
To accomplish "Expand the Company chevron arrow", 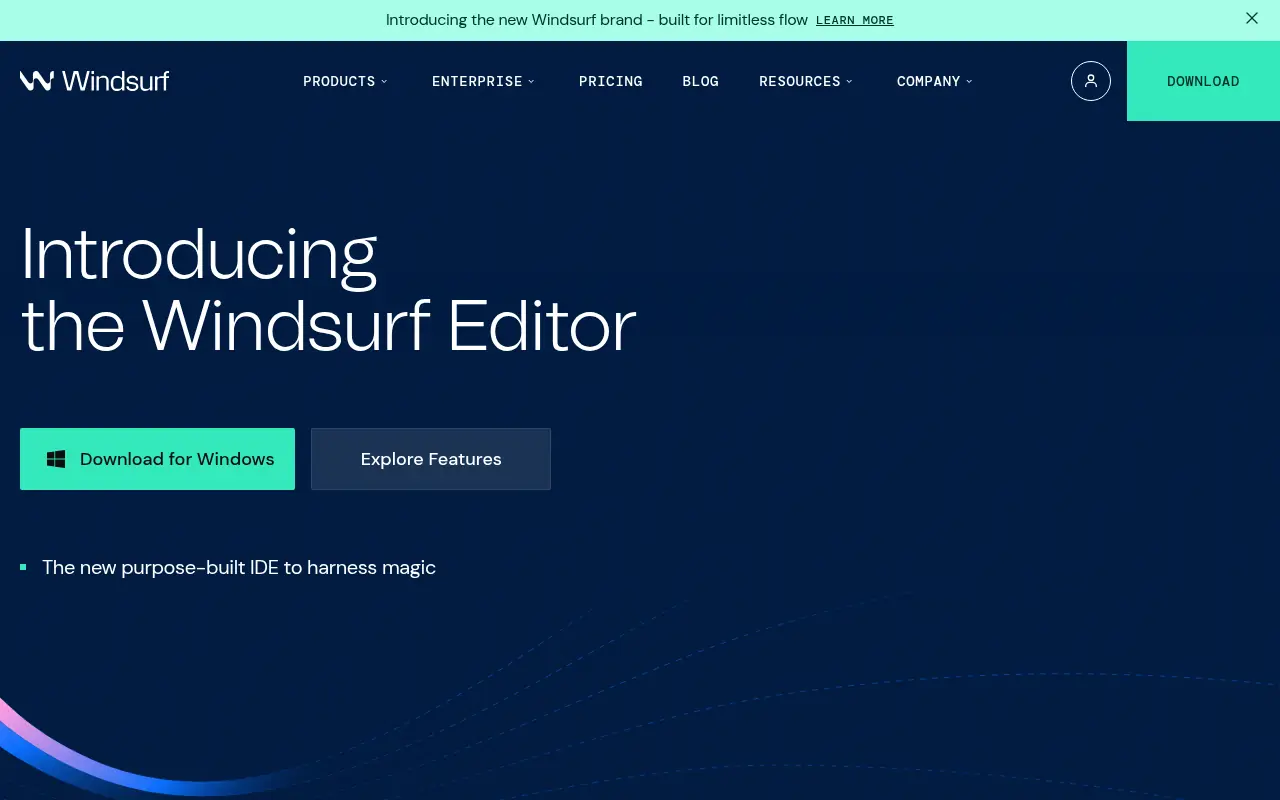I will coord(969,82).
